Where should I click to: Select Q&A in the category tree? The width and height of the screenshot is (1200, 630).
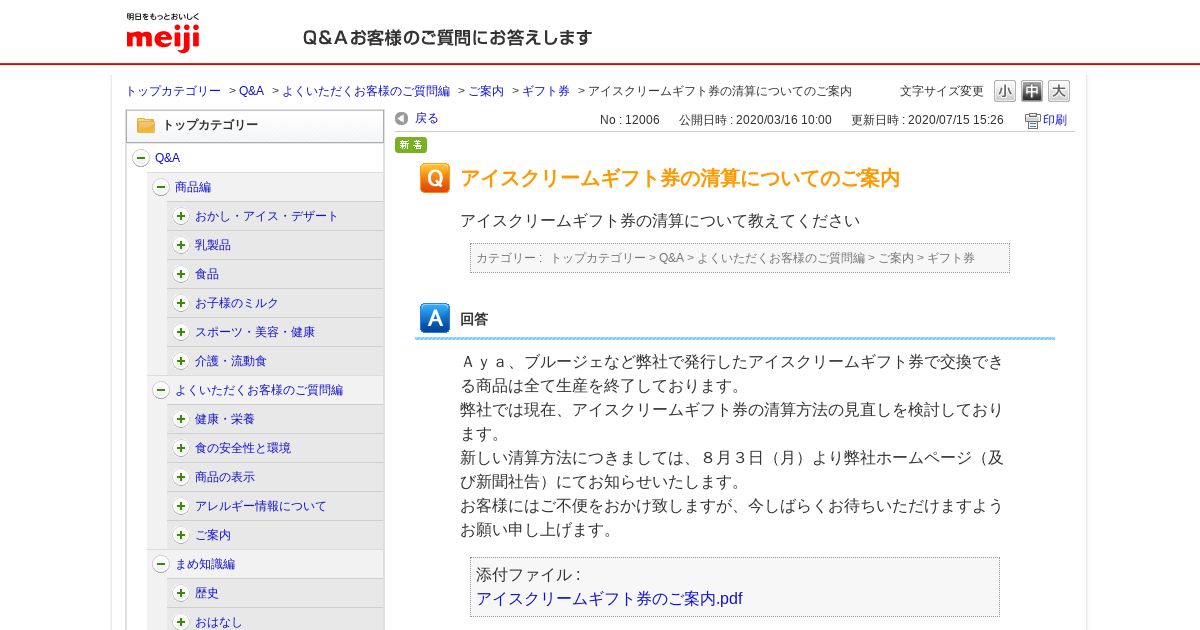(x=167, y=158)
